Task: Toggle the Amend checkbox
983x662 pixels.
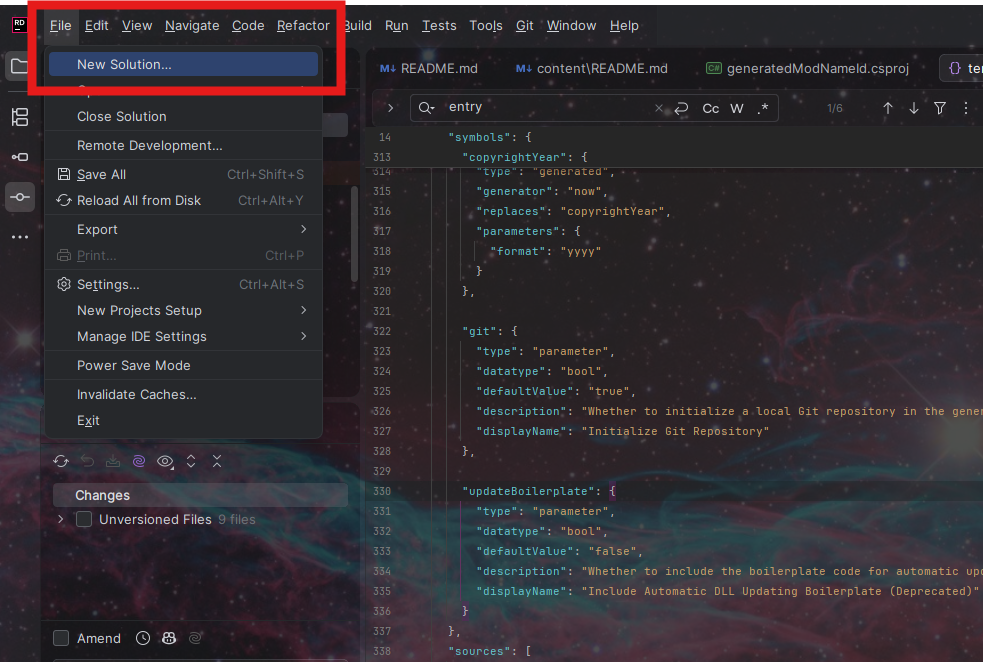Action: [61, 638]
